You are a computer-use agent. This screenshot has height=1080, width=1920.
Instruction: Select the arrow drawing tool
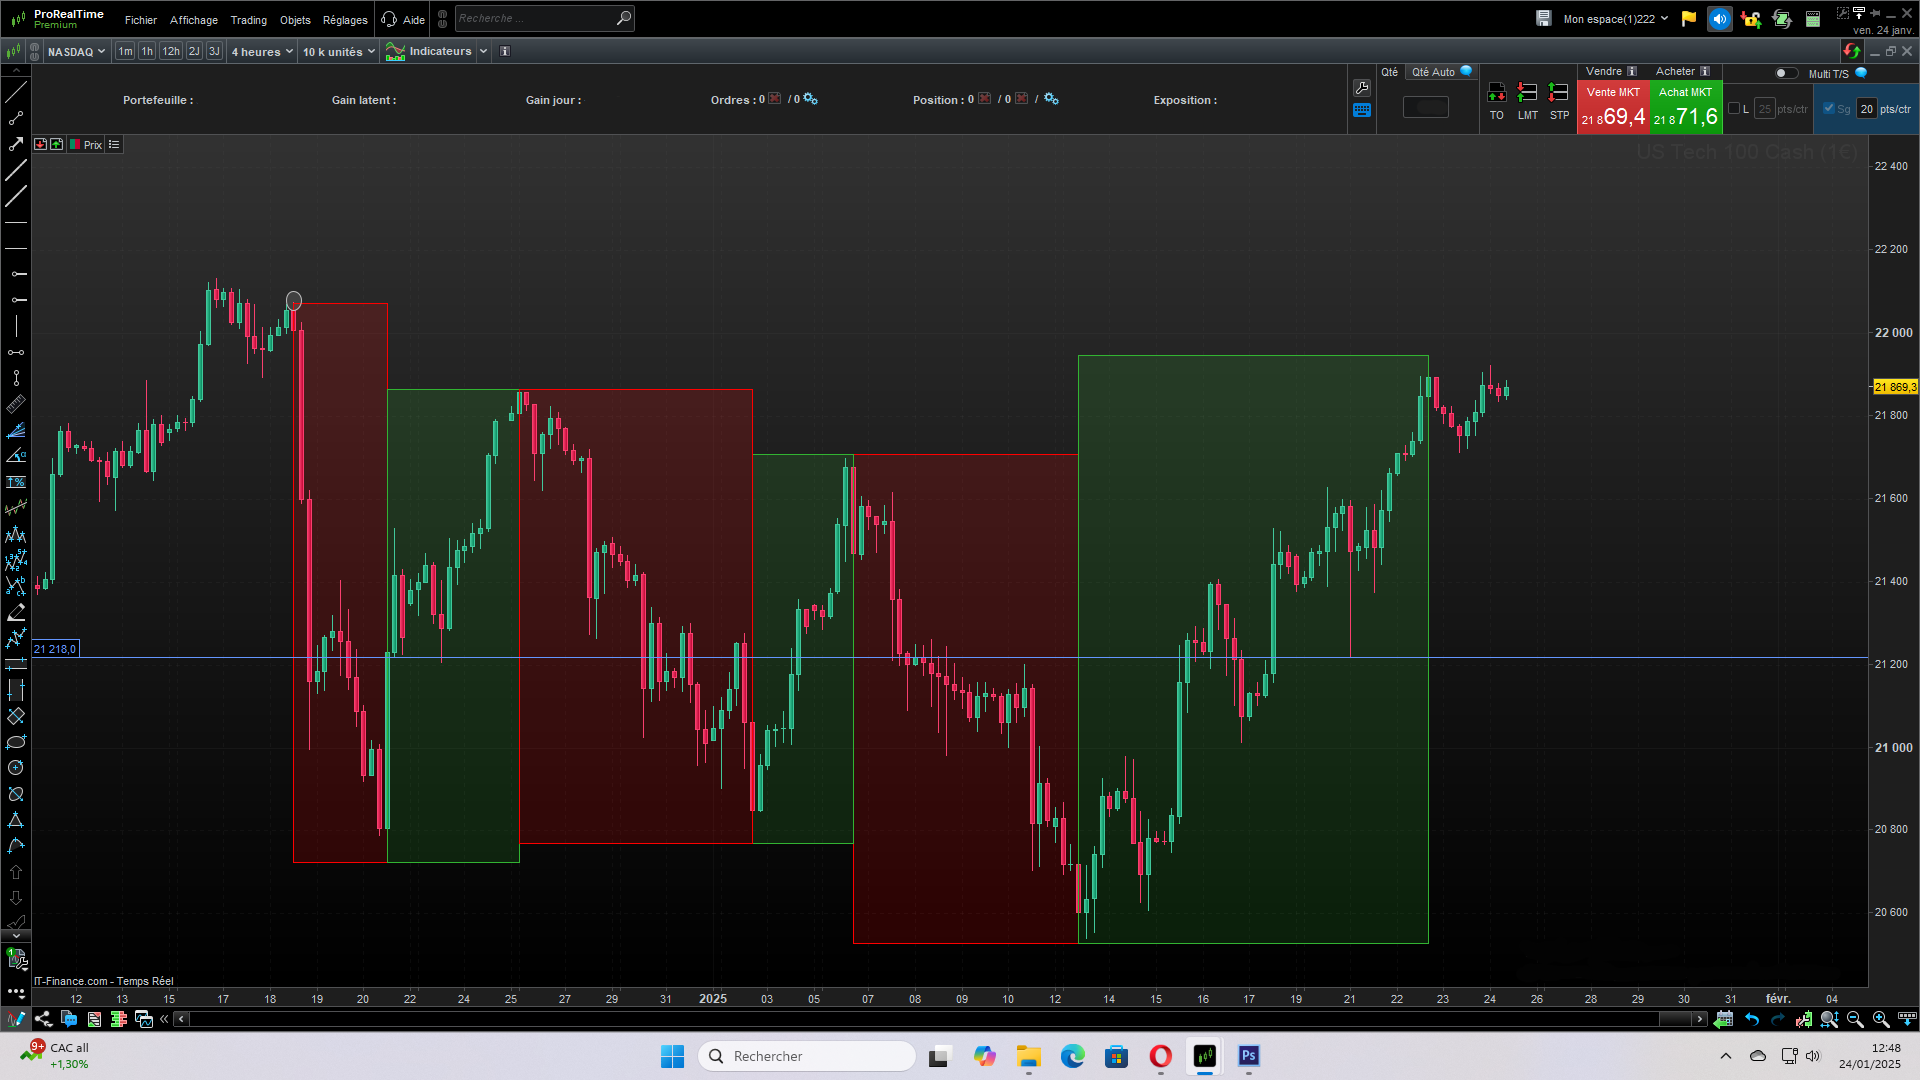(16, 144)
